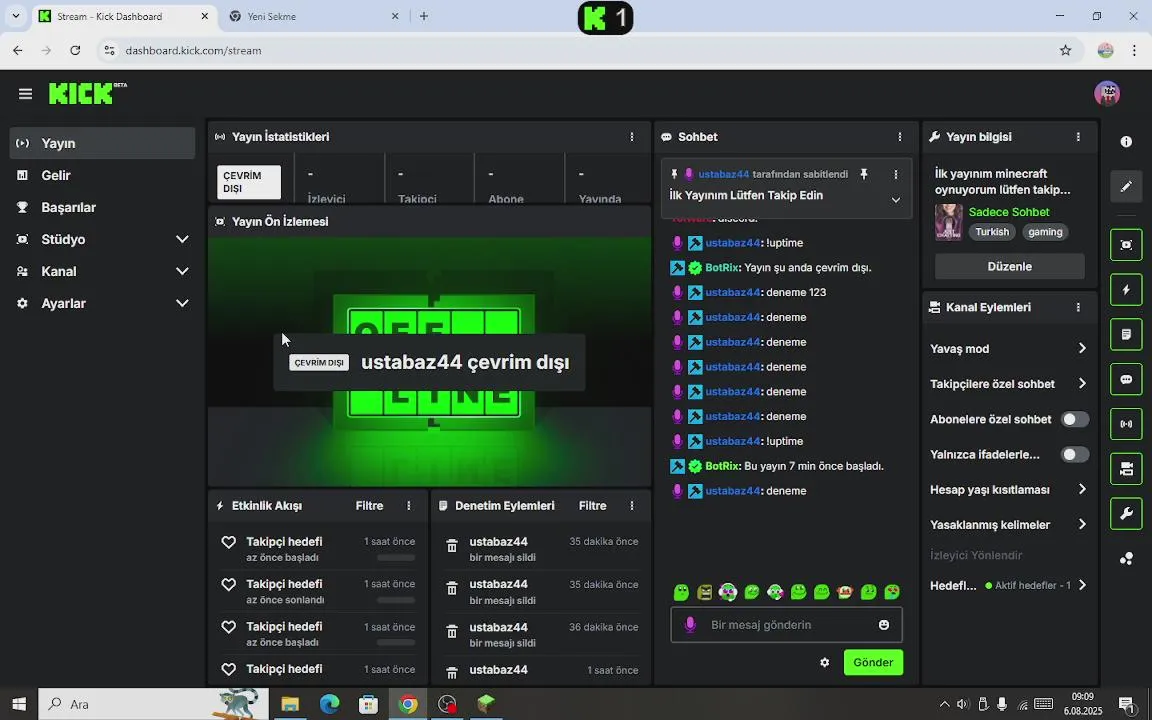Open Yayın bilgisi panel three-dot menu
The width and height of the screenshot is (1152, 720).
tap(1078, 137)
